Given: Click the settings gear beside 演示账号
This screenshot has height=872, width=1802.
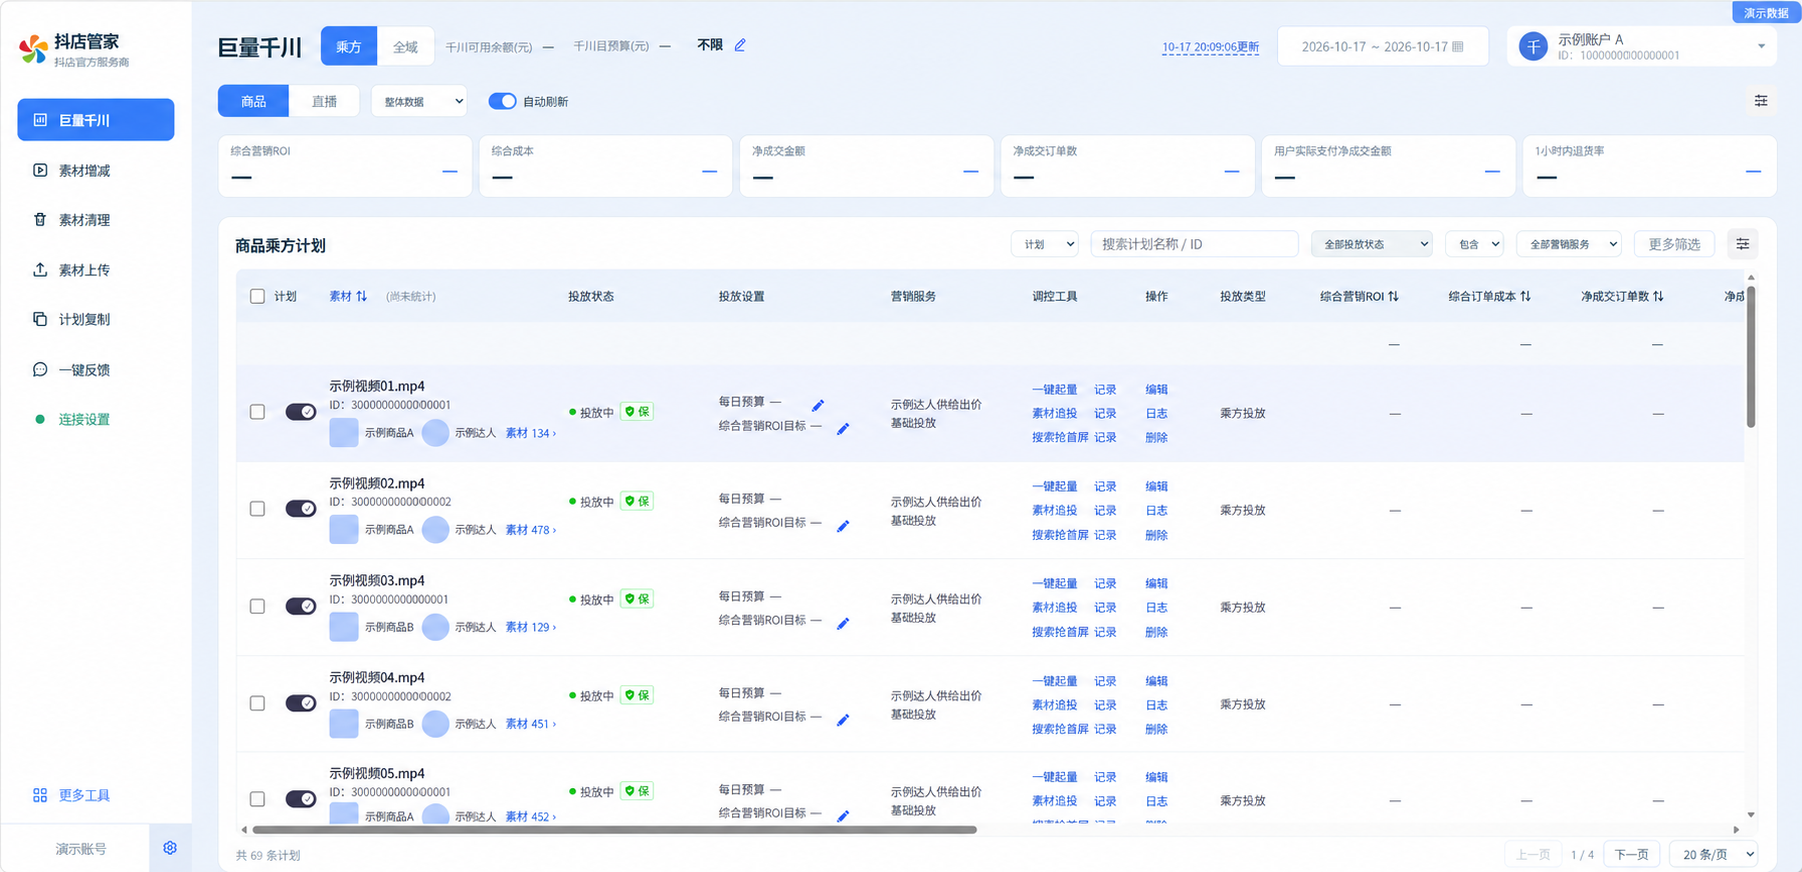Looking at the screenshot, I should pyautogui.click(x=170, y=848).
